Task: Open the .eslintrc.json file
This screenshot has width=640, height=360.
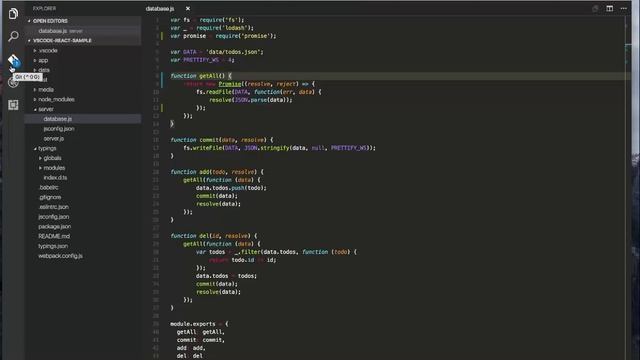Action: [53, 207]
